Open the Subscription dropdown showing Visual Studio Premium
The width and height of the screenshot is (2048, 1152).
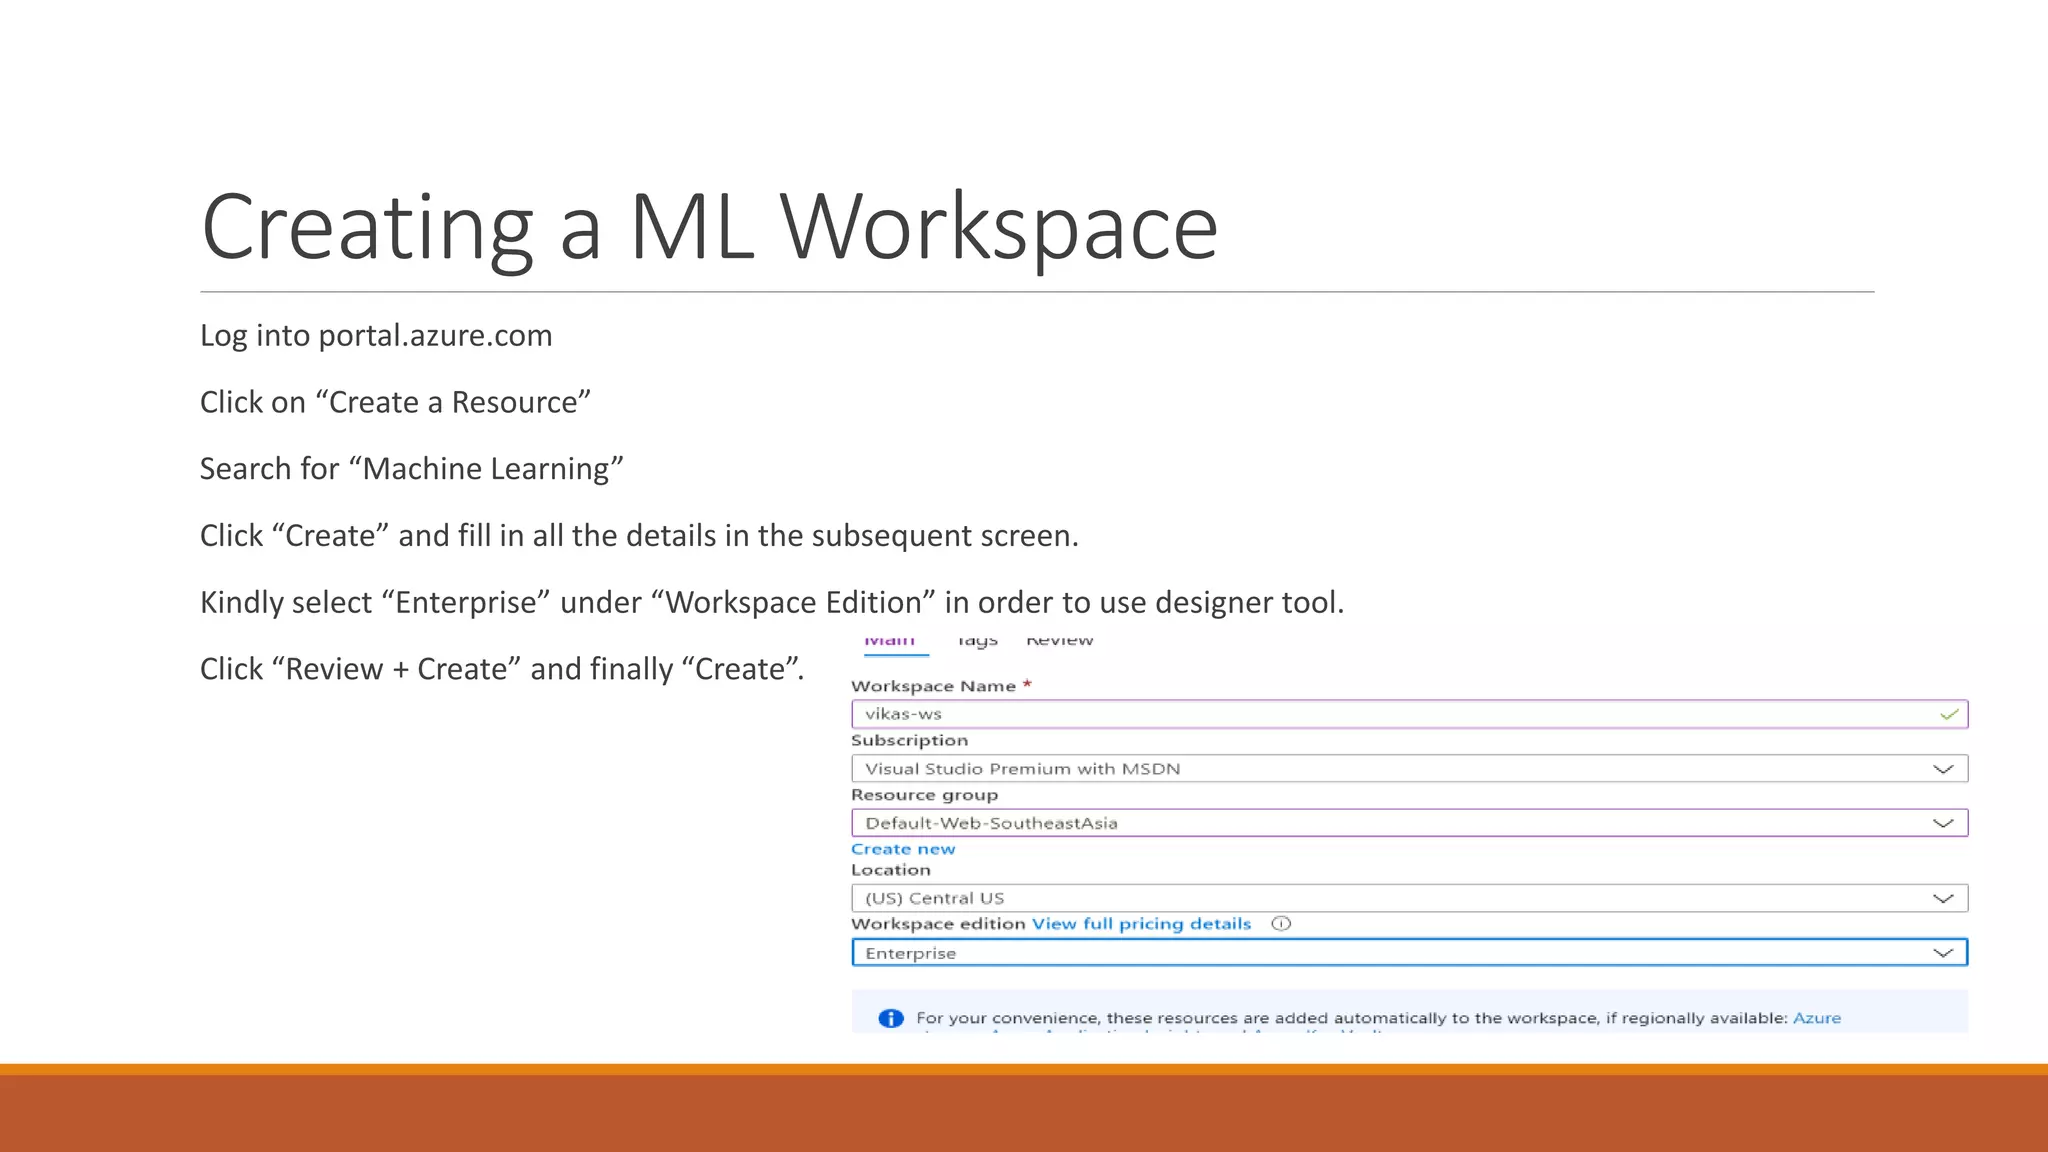(x=1409, y=768)
